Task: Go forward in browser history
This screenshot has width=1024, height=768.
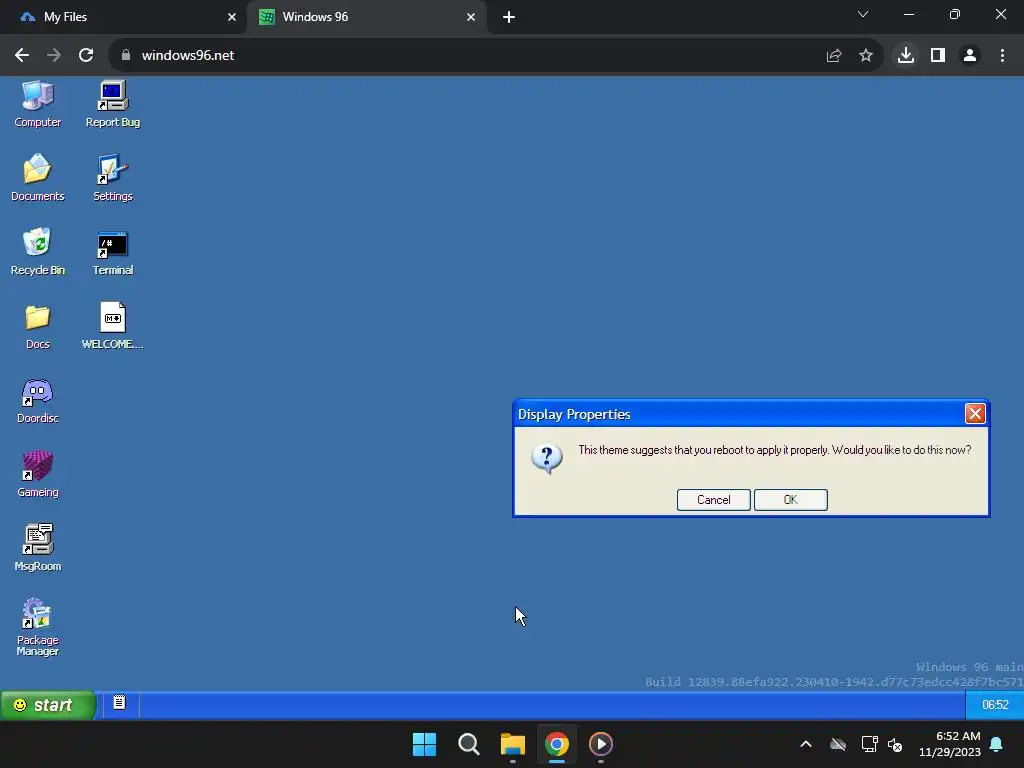Action: 54,56
